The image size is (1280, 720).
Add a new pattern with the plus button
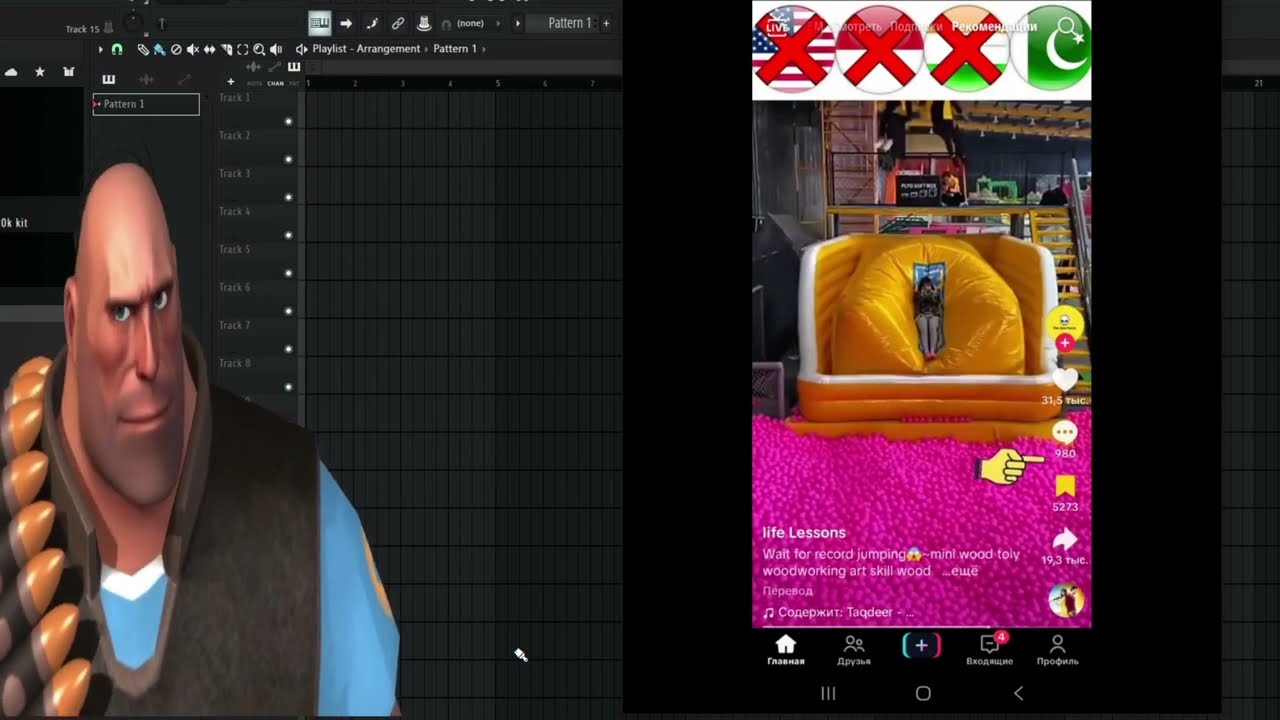(x=606, y=23)
